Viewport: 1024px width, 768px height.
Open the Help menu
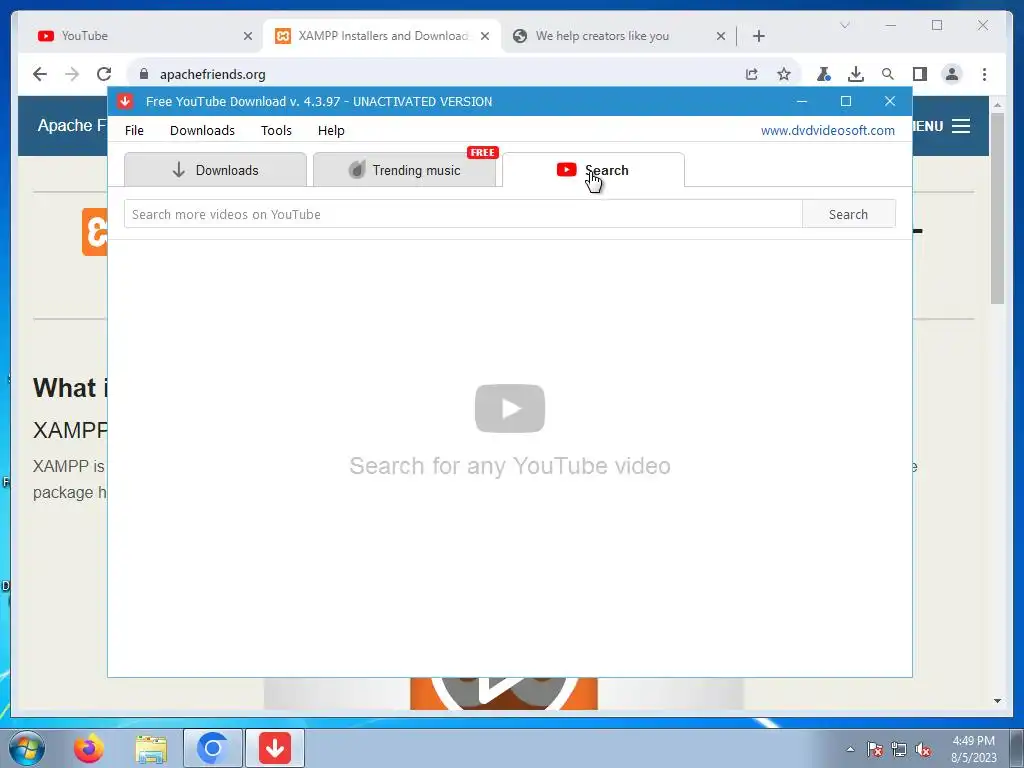[331, 131]
